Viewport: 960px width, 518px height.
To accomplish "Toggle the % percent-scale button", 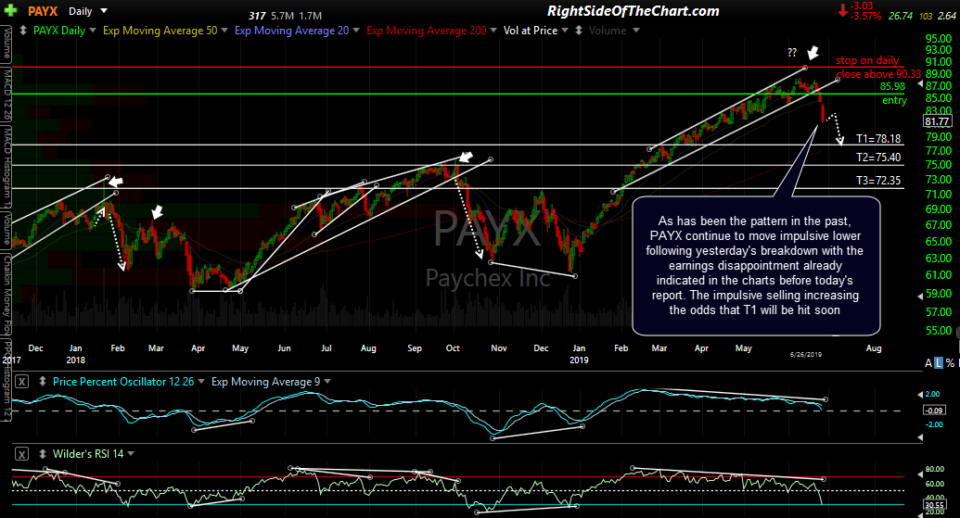I will [x=950, y=363].
